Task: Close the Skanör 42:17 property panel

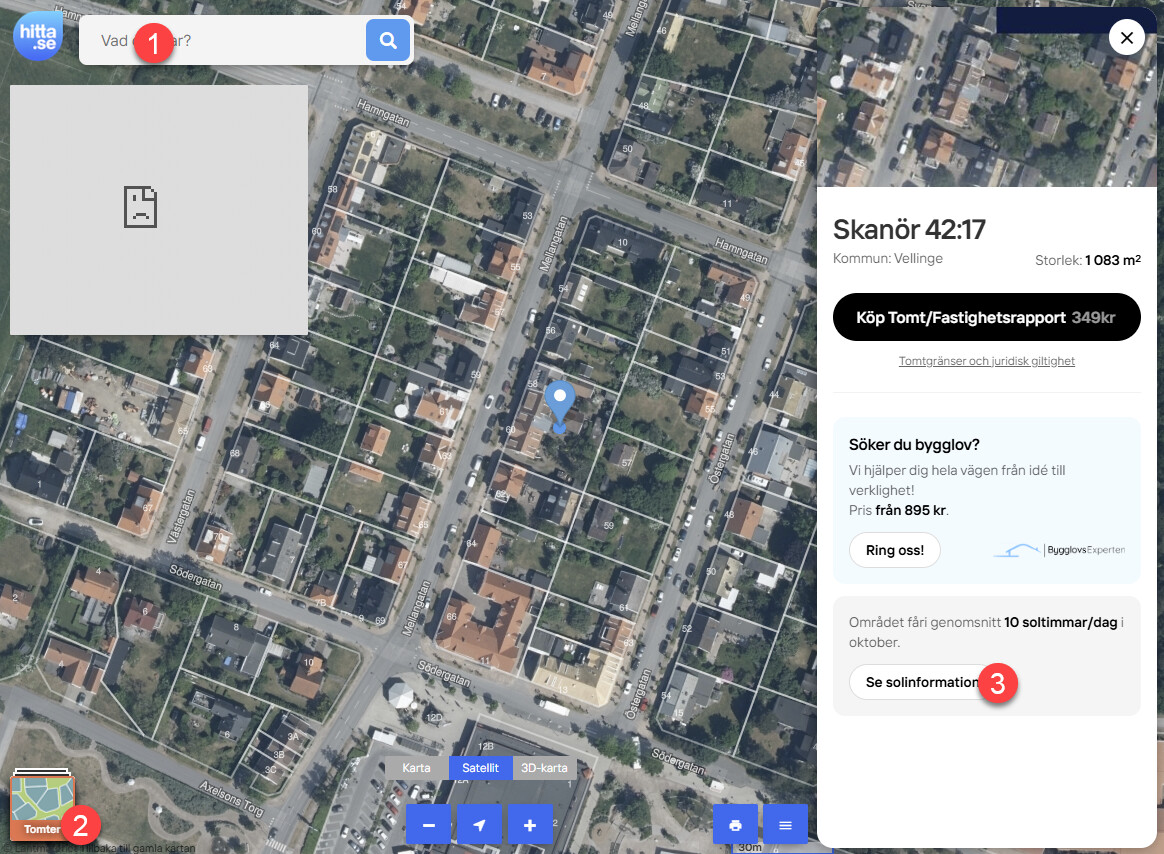Action: click(x=1127, y=38)
